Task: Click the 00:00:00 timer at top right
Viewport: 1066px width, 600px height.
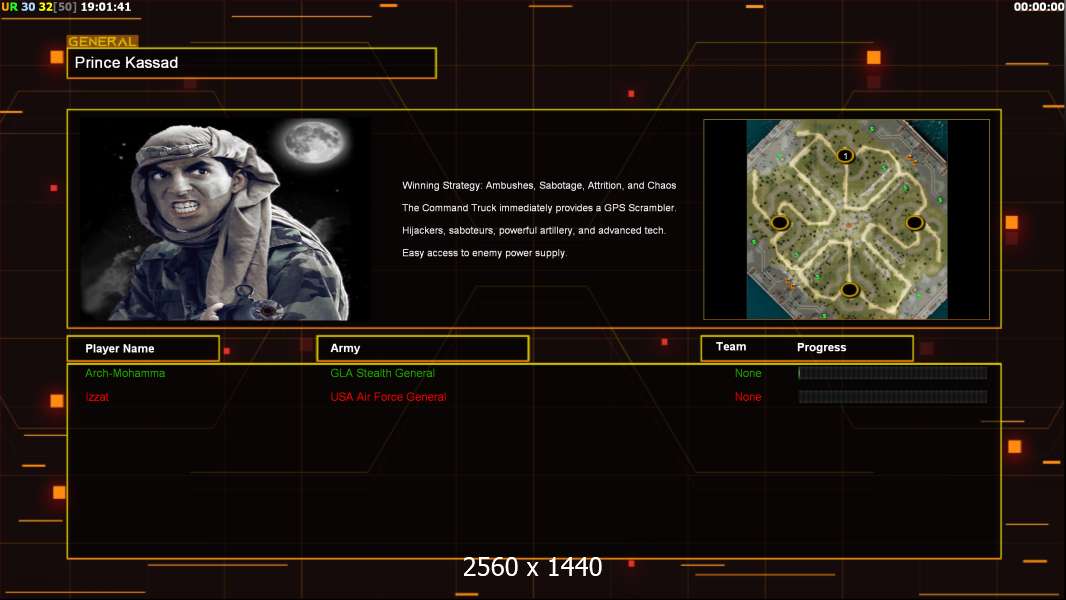Action: point(1039,7)
